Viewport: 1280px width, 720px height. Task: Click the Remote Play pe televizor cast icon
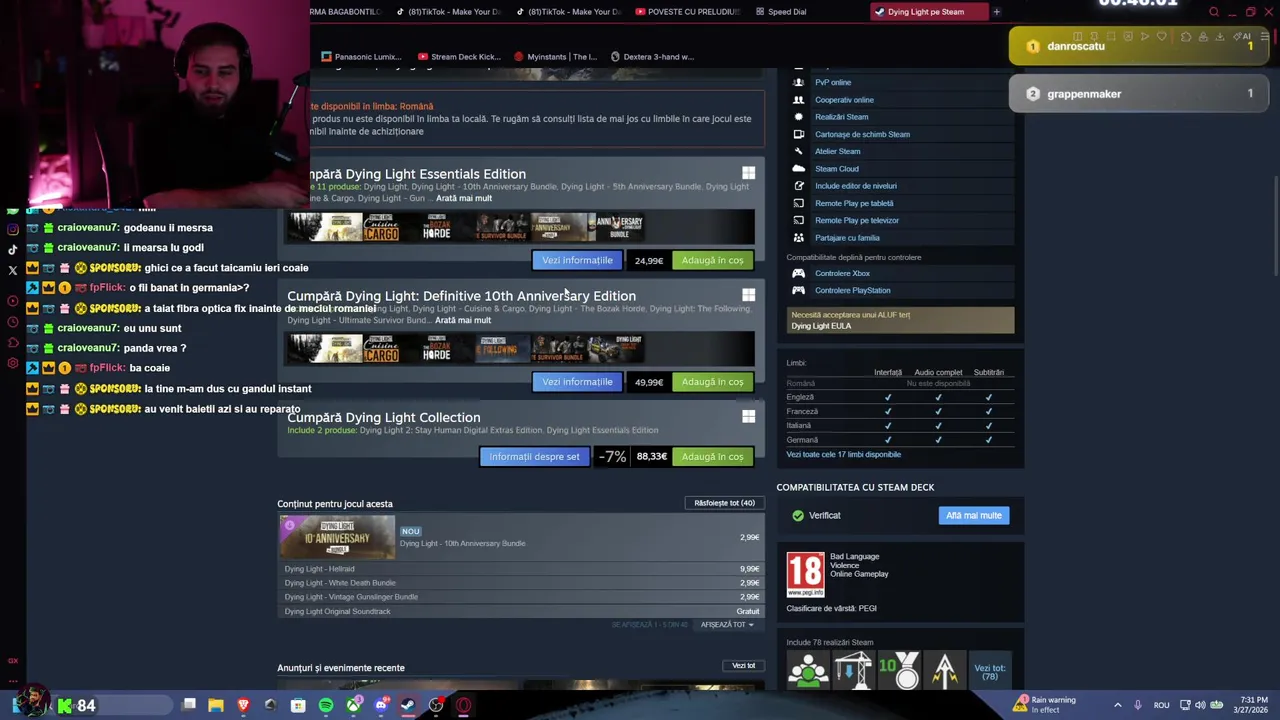pos(798,220)
